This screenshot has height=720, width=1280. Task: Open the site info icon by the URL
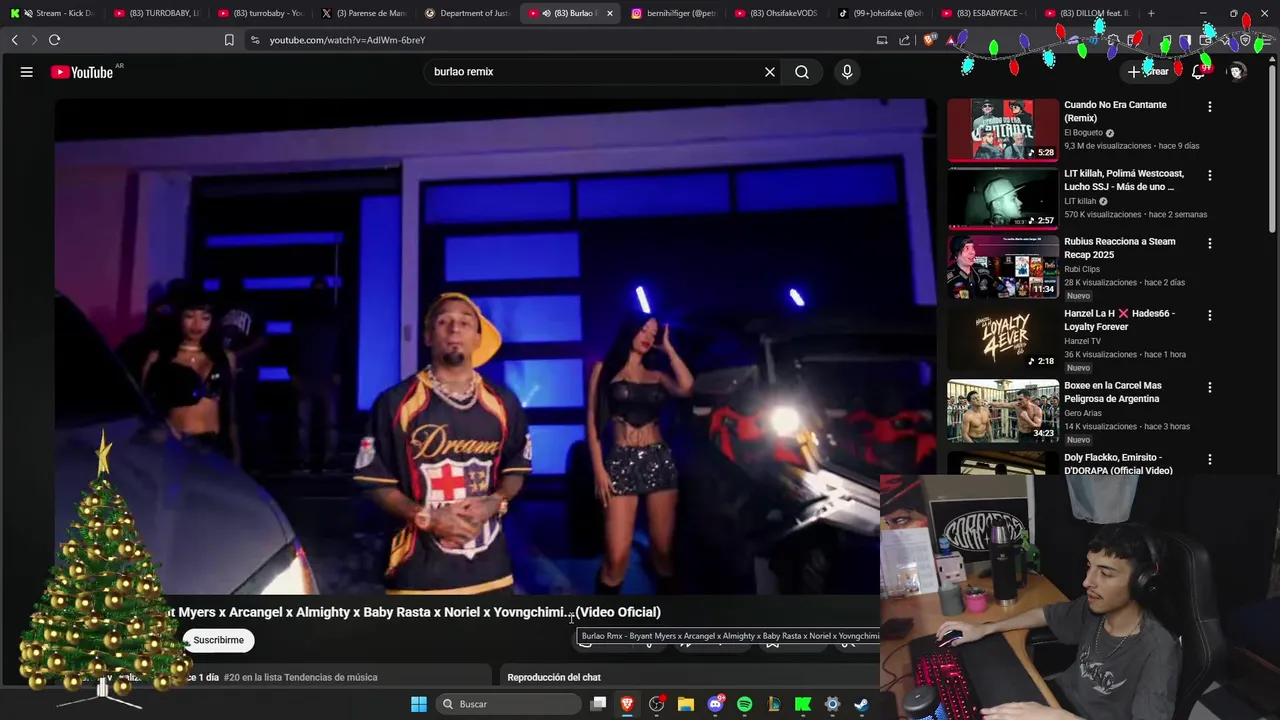(x=255, y=40)
